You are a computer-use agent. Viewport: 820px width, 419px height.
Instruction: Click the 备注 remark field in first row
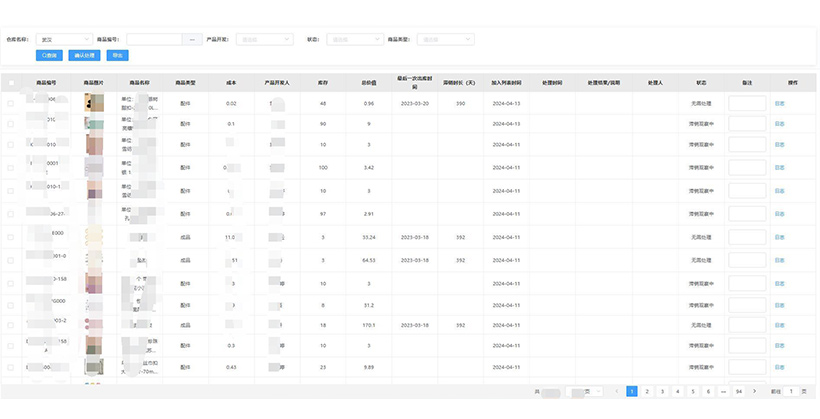(747, 103)
